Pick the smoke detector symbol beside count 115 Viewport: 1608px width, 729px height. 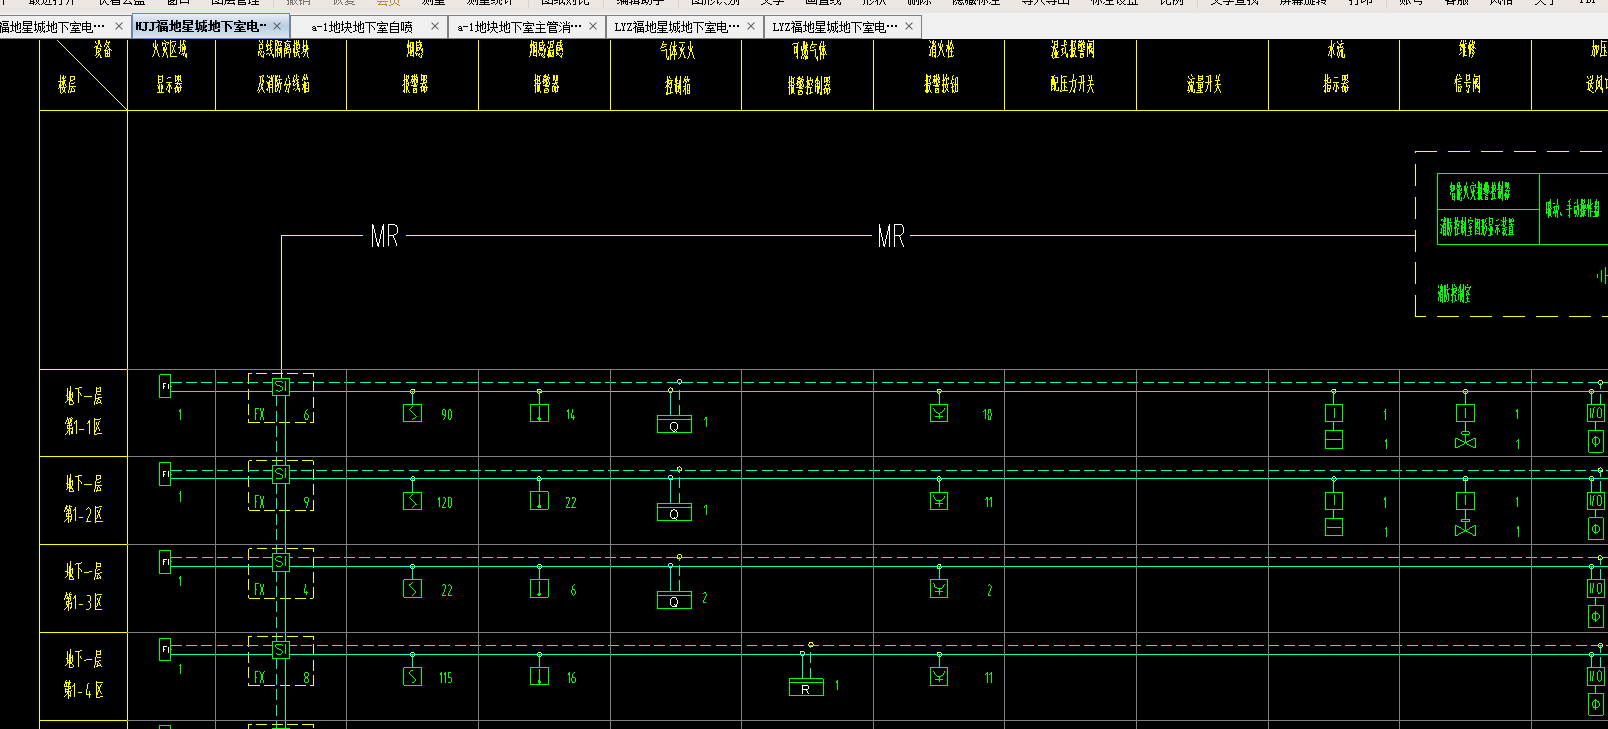click(x=412, y=677)
